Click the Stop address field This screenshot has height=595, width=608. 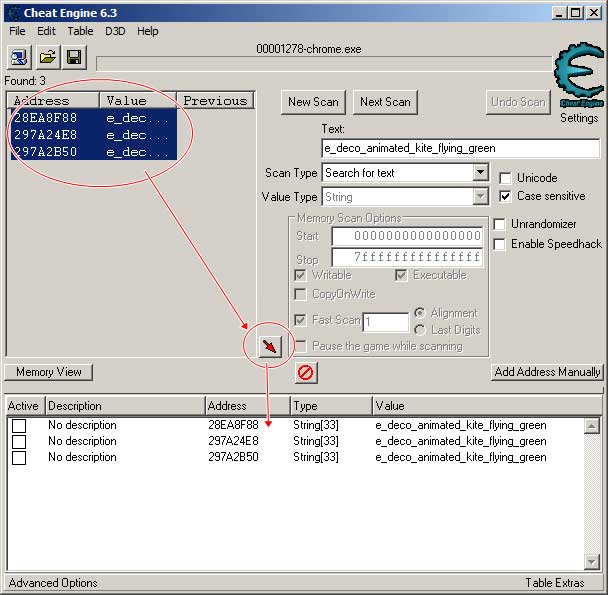pos(408,257)
